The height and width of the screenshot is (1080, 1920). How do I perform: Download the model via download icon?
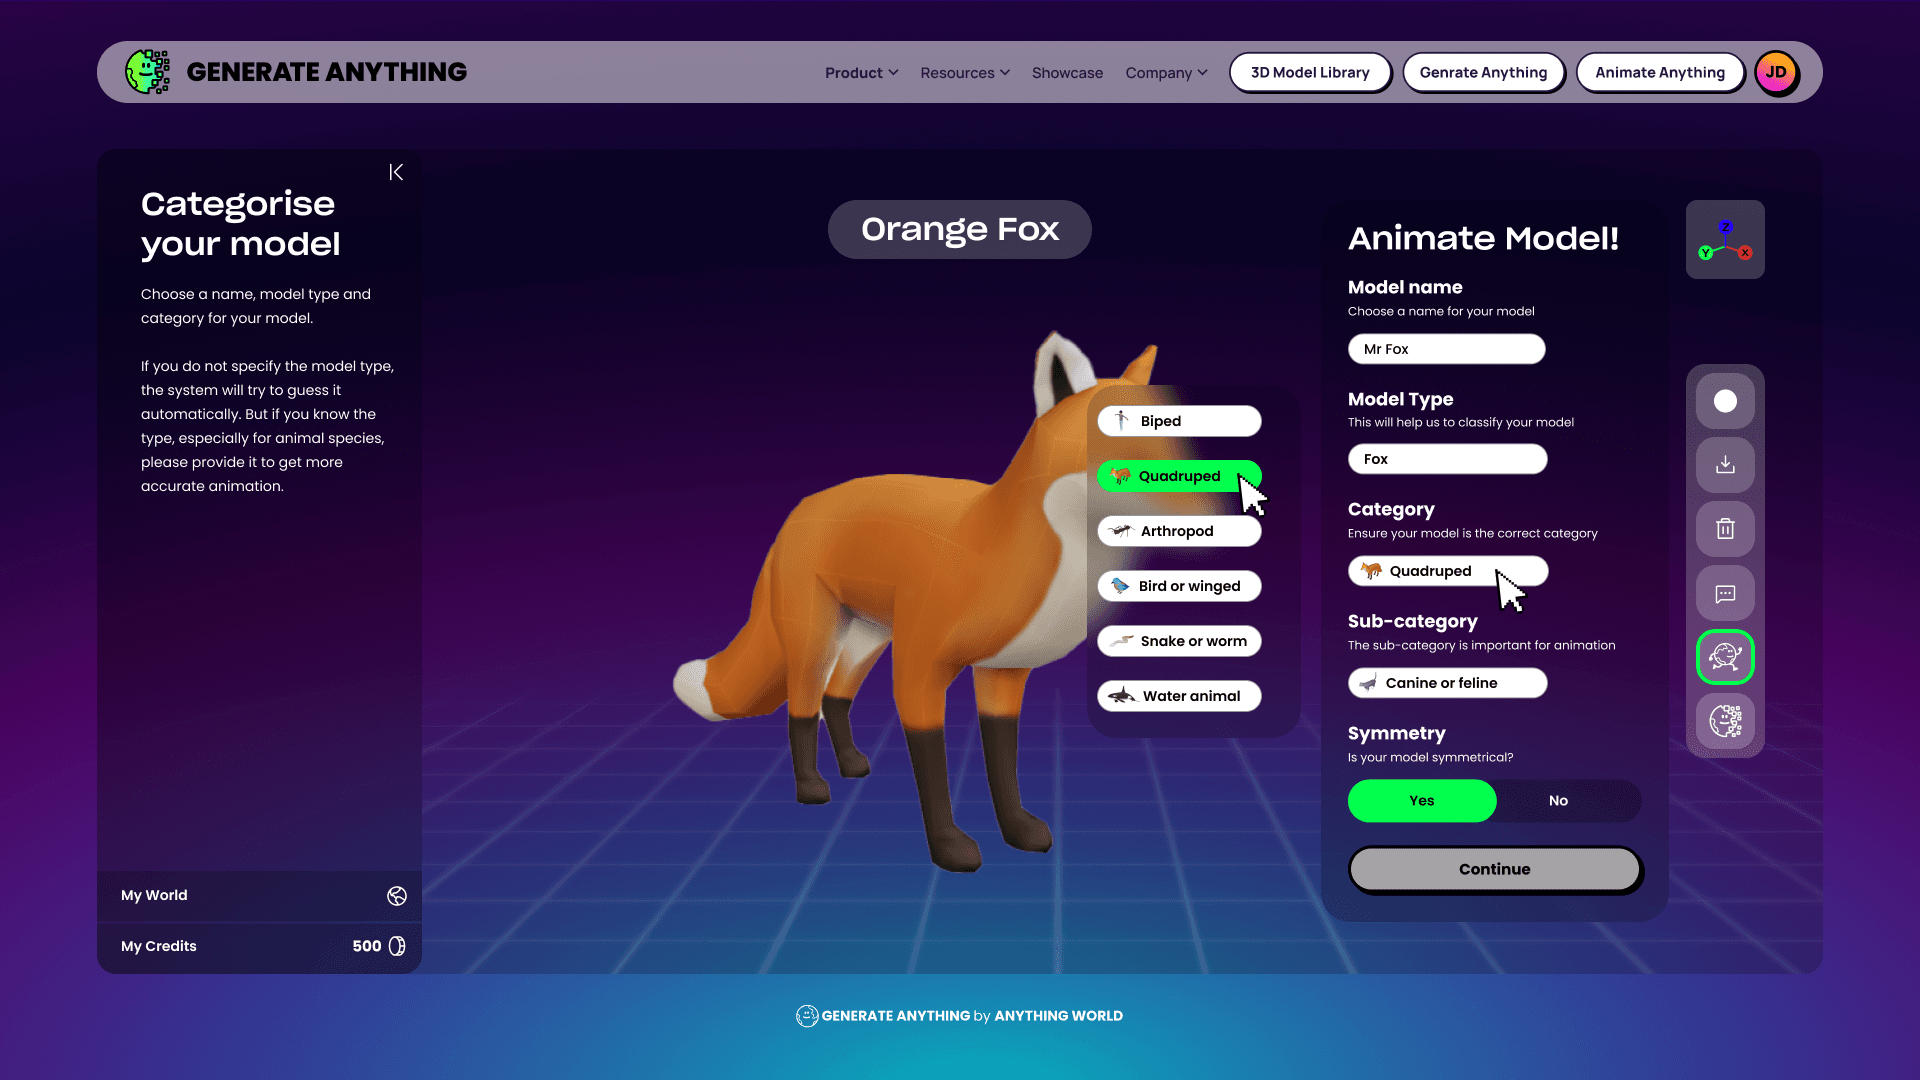pyautogui.click(x=1725, y=465)
